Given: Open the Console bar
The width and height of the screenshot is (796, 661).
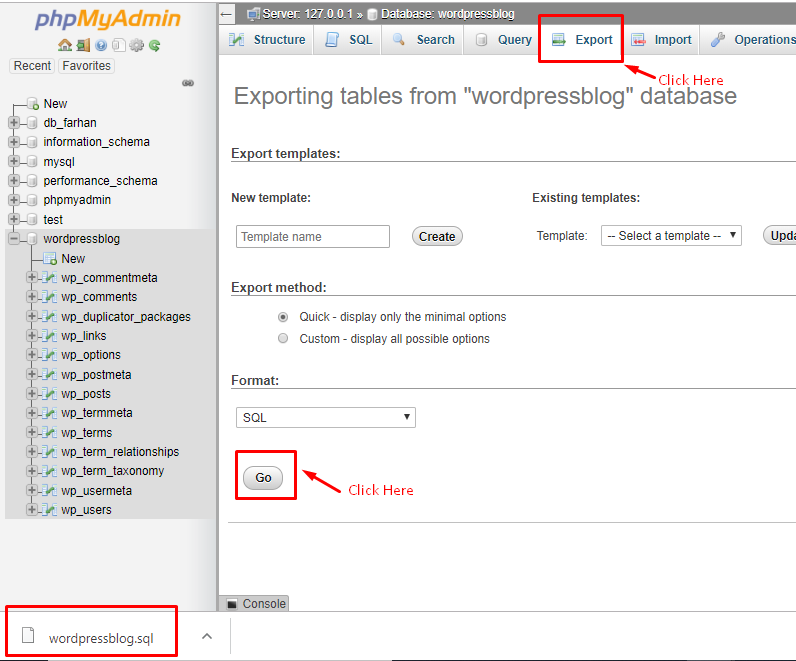Looking at the screenshot, I should tap(254, 603).
